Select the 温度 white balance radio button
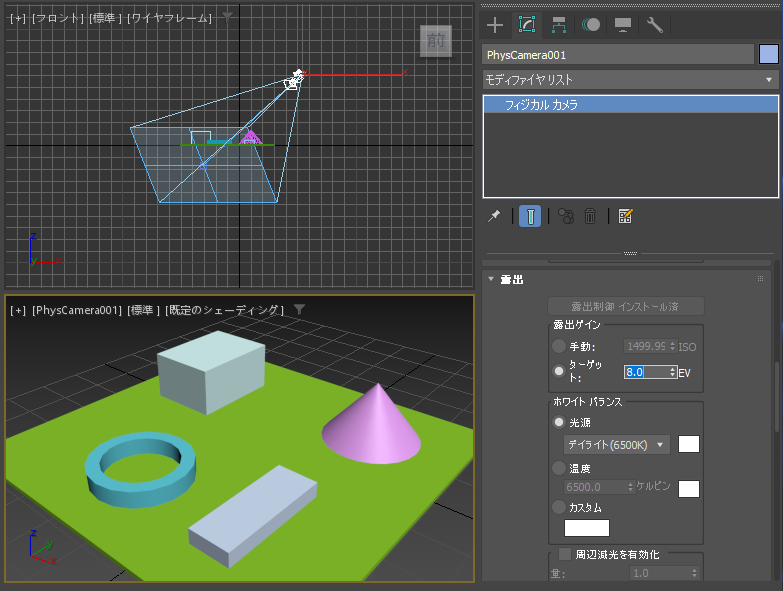 (559, 468)
